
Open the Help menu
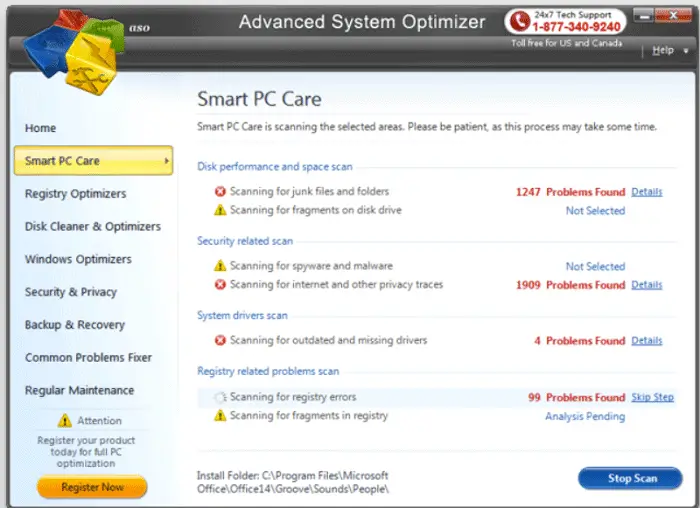[663, 50]
